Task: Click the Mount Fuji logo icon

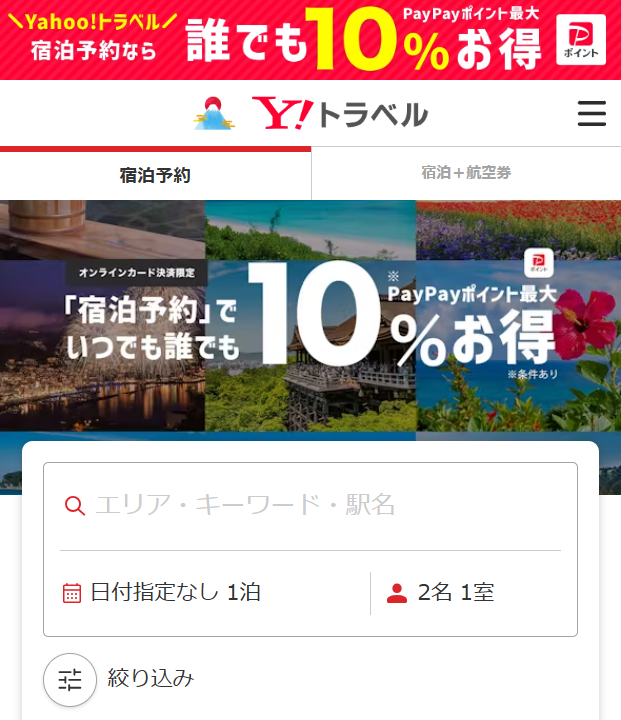Action: 214,113
